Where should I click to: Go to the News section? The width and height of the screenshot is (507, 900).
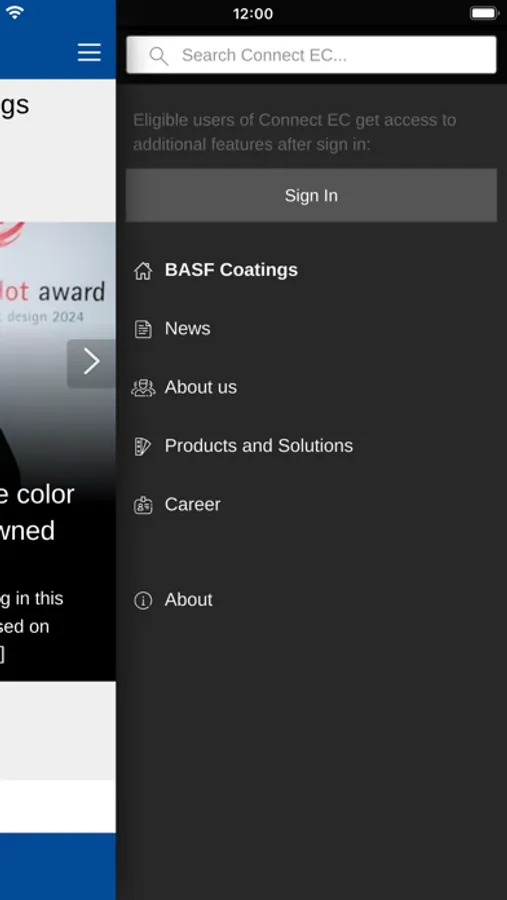click(x=187, y=328)
